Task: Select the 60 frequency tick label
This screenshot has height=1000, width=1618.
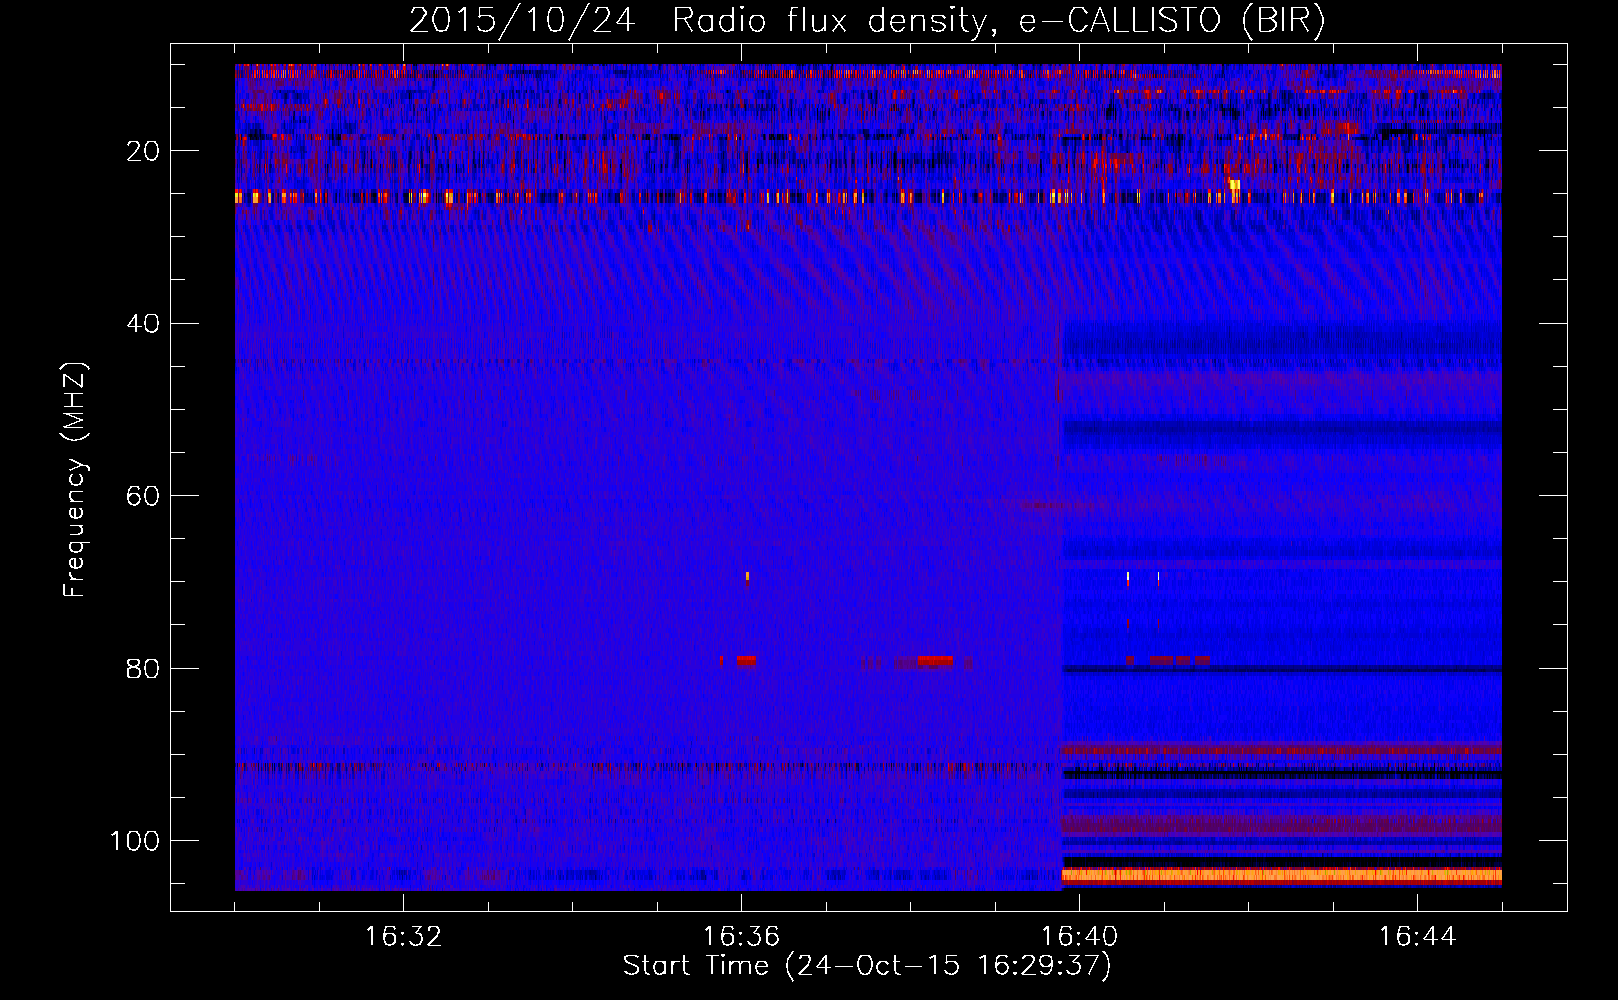Action: coord(143,496)
